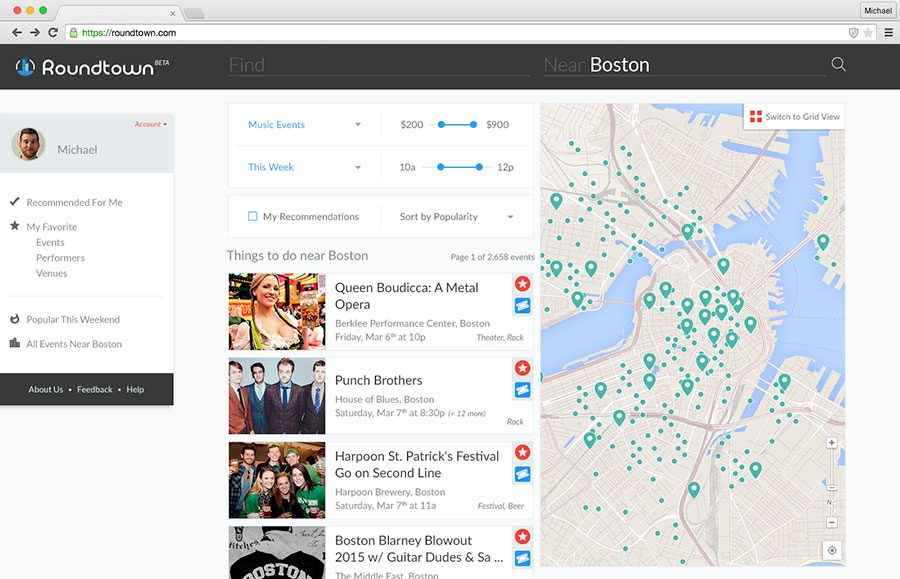Click Michael user button in browser
The height and width of the screenshot is (579, 900).
tap(878, 10)
